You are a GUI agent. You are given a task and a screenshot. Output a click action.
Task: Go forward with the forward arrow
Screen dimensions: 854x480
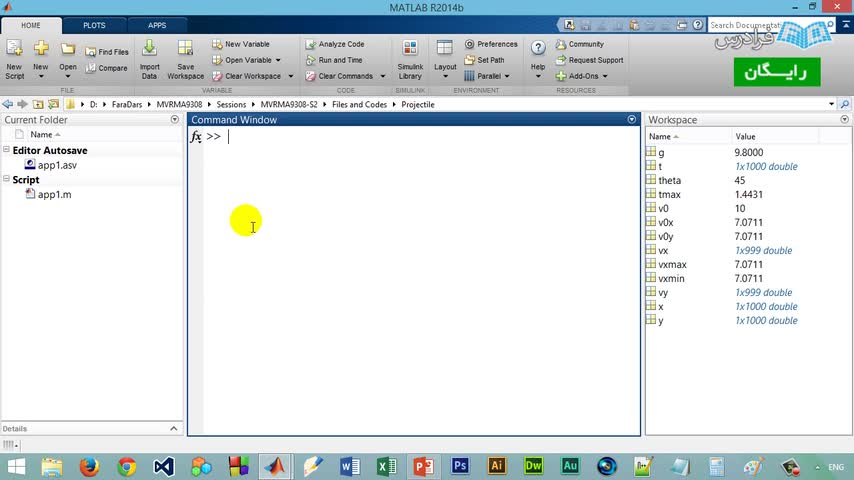point(22,104)
